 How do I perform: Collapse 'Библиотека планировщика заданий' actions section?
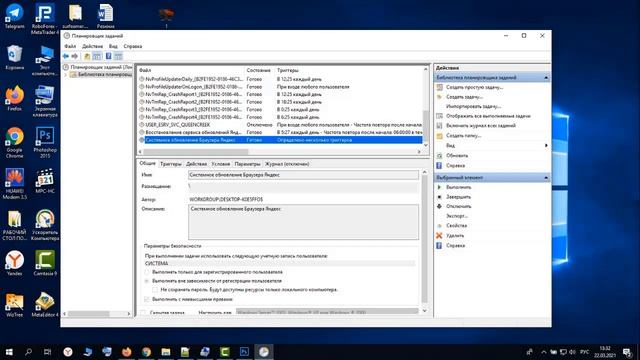click(x=546, y=78)
